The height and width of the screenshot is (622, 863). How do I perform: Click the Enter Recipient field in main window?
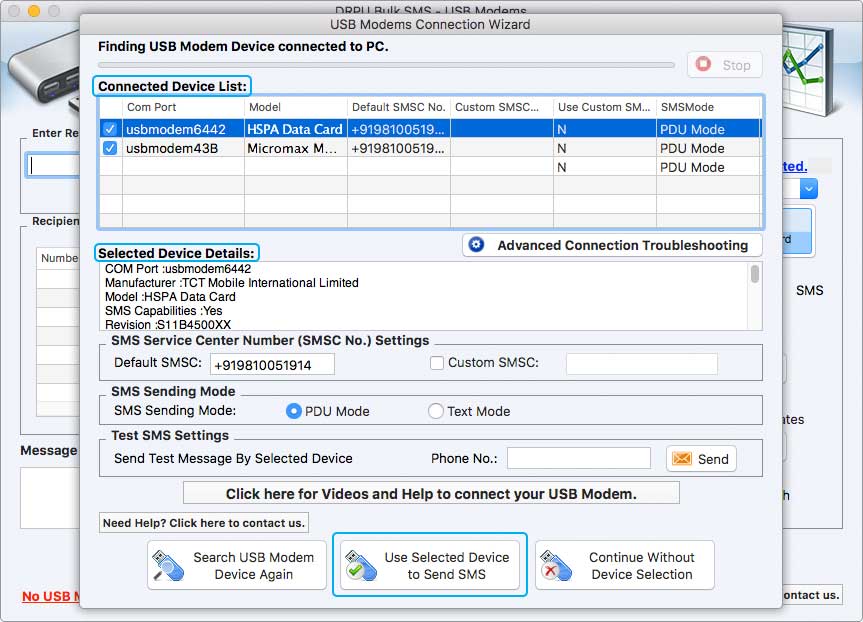point(53,165)
